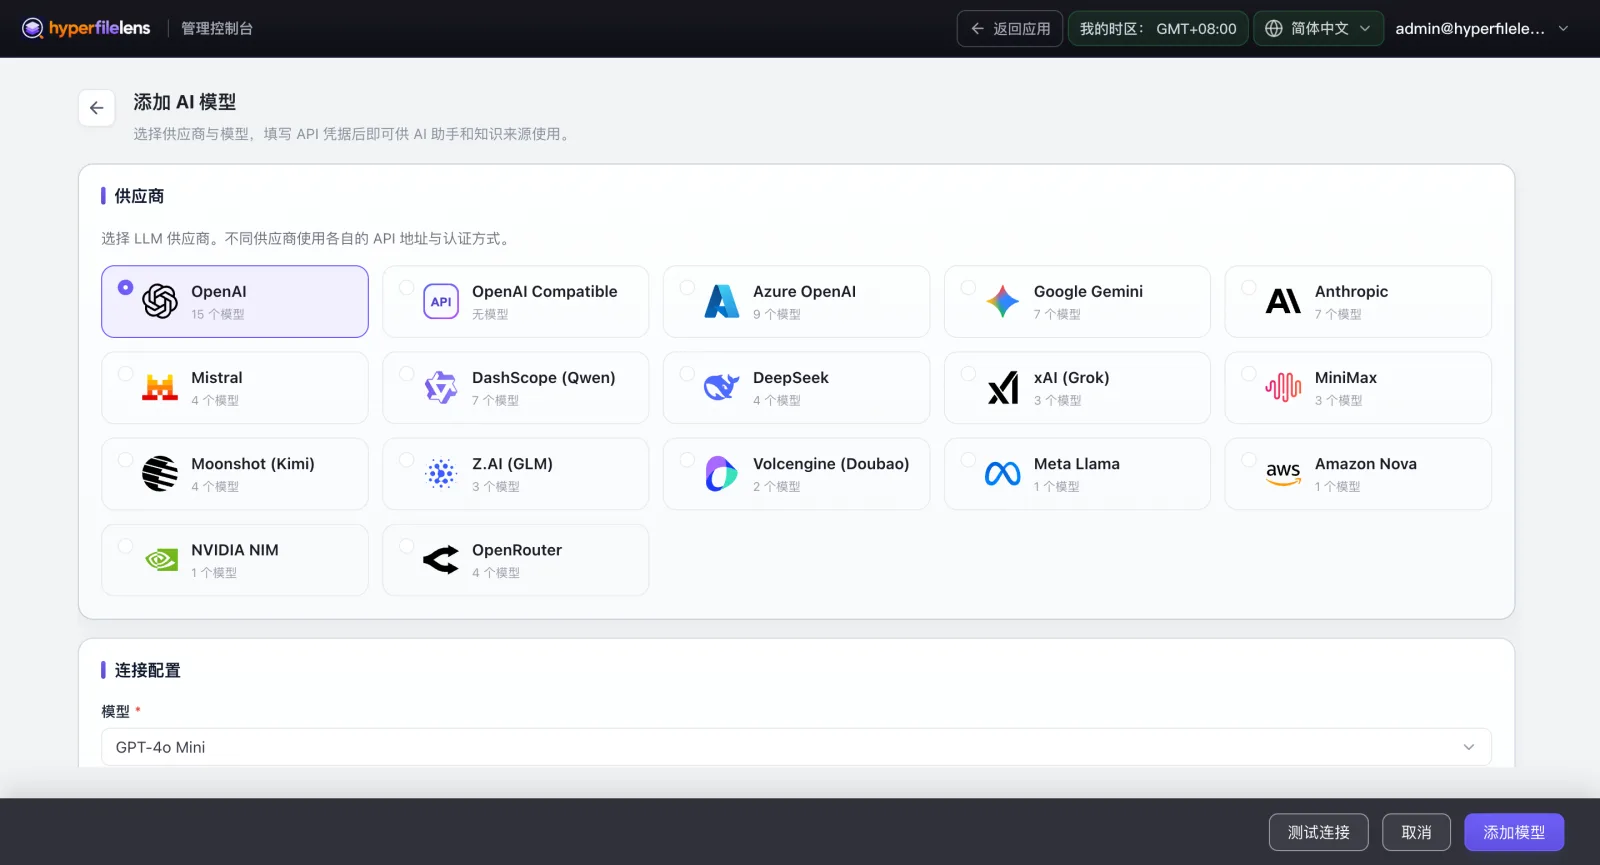Choose the NVIDIA NIM radio button

tap(125, 546)
